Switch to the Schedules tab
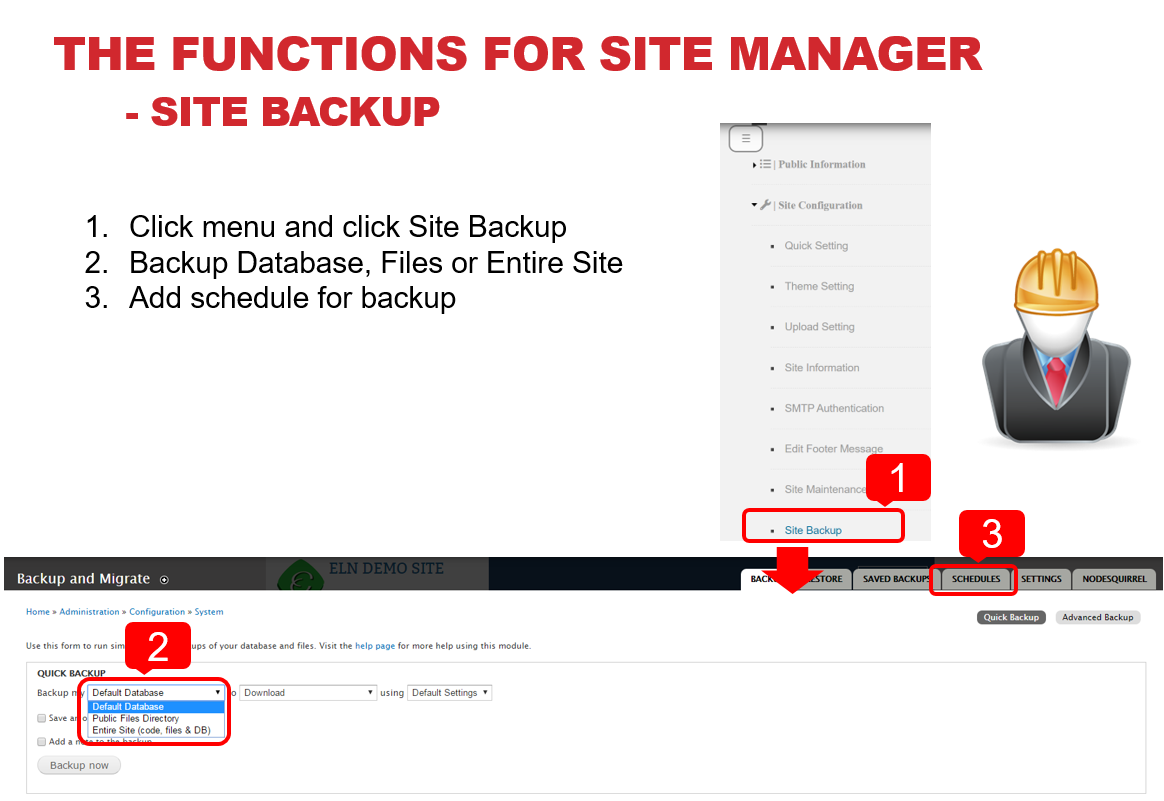The width and height of the screenshot is (1164, 801). click(975, 579)
